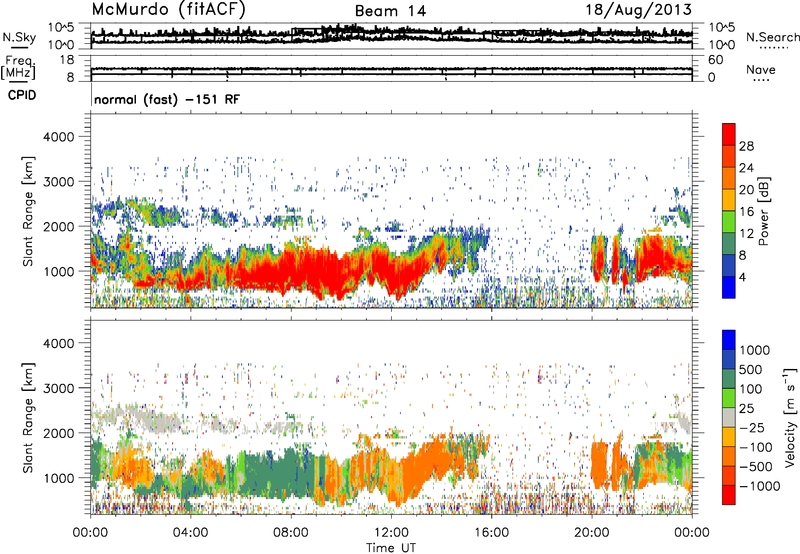Click the 04:00 tick on the time axis
The image size is (800, 554).
pyautogui.click(x=190, y=533)
